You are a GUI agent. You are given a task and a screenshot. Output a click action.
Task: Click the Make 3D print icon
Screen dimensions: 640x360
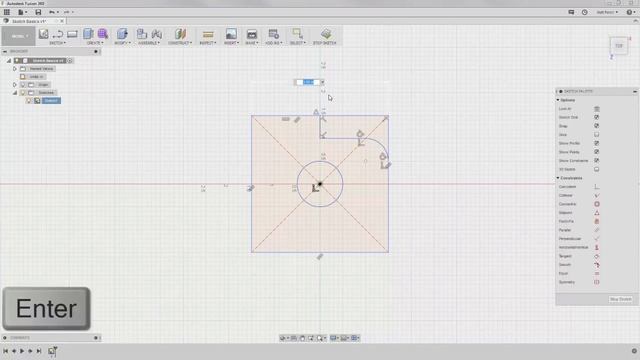[x=252, y=34]
